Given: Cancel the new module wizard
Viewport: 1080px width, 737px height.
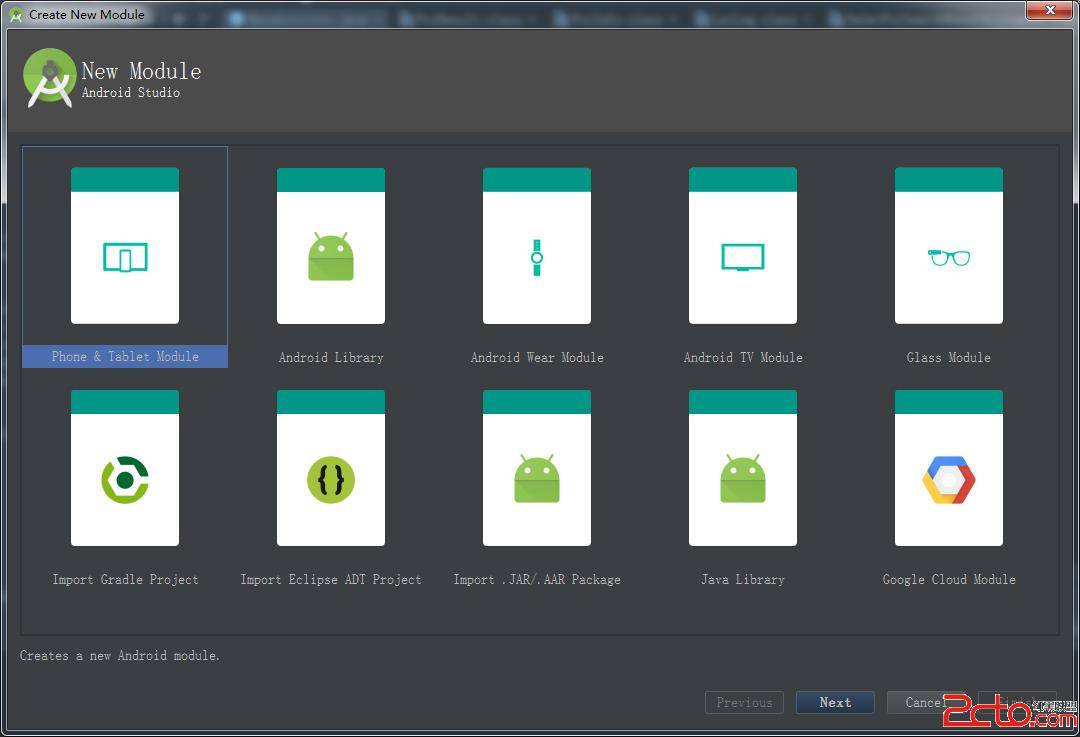Looking at the screenshot, I should pos(926,703).
